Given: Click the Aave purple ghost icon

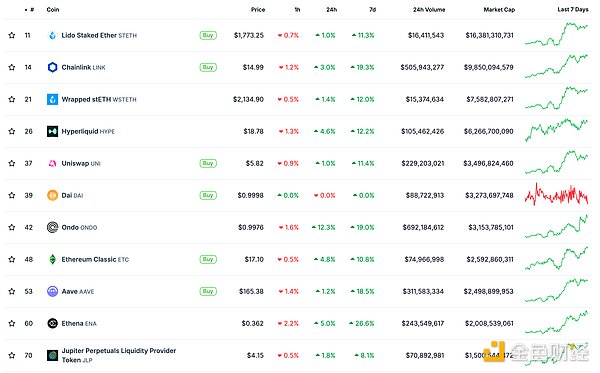Looking at the screenshot, I should (52, 291).
